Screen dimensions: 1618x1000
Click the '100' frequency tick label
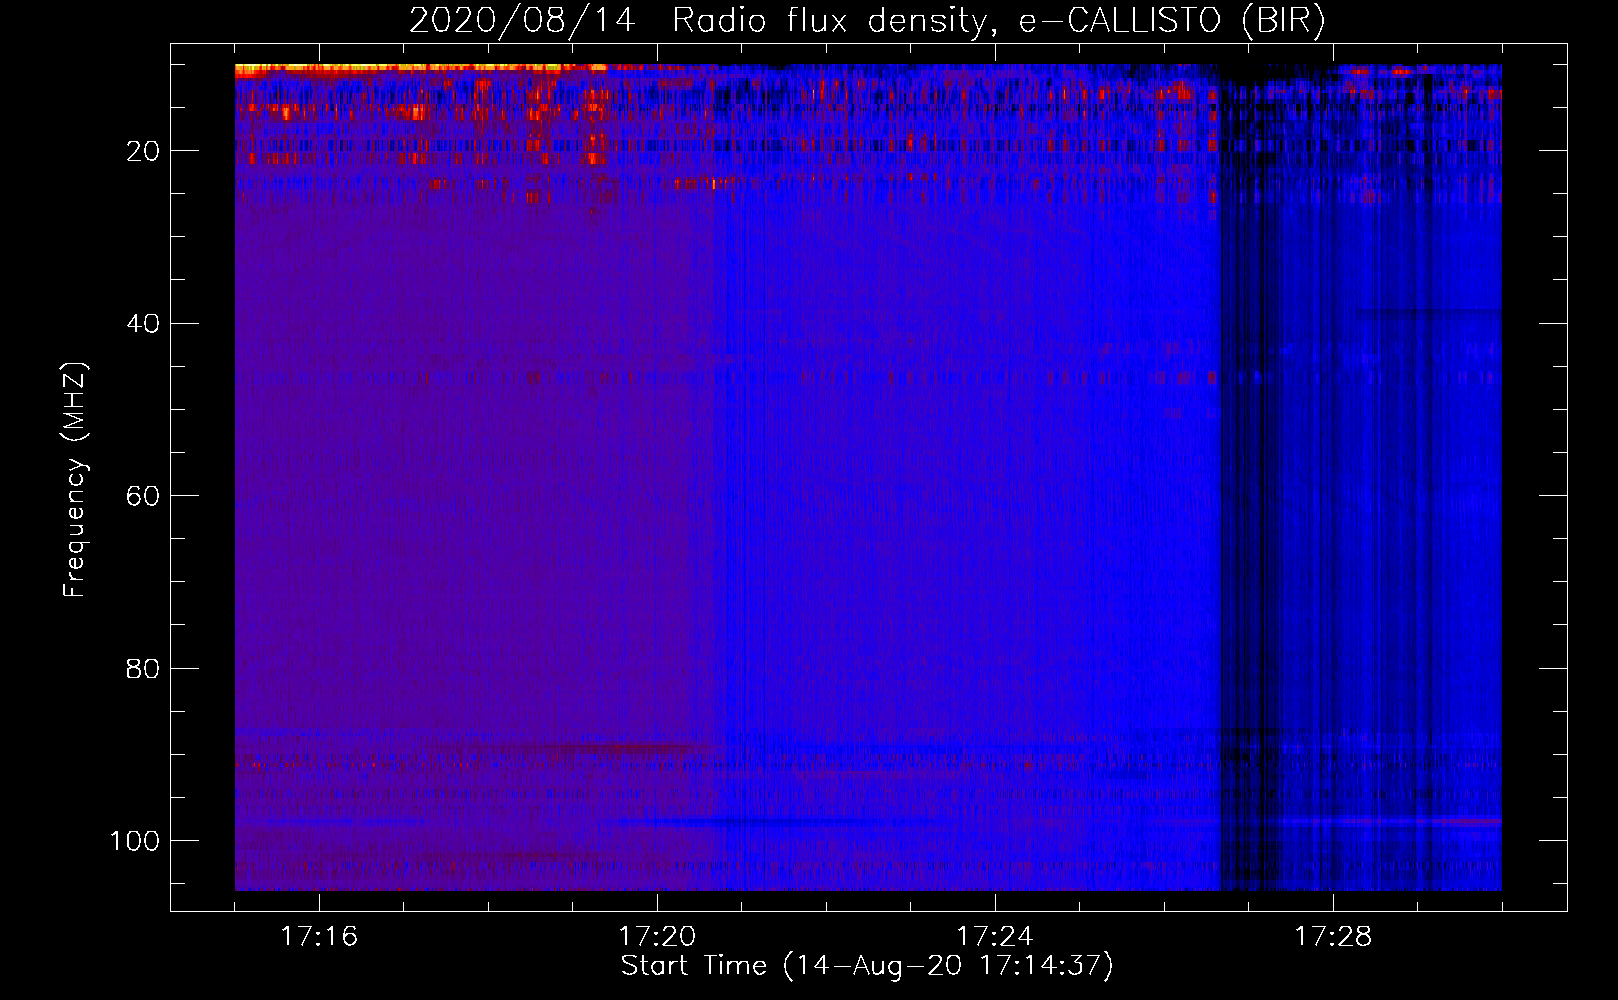tap(135, 841)
